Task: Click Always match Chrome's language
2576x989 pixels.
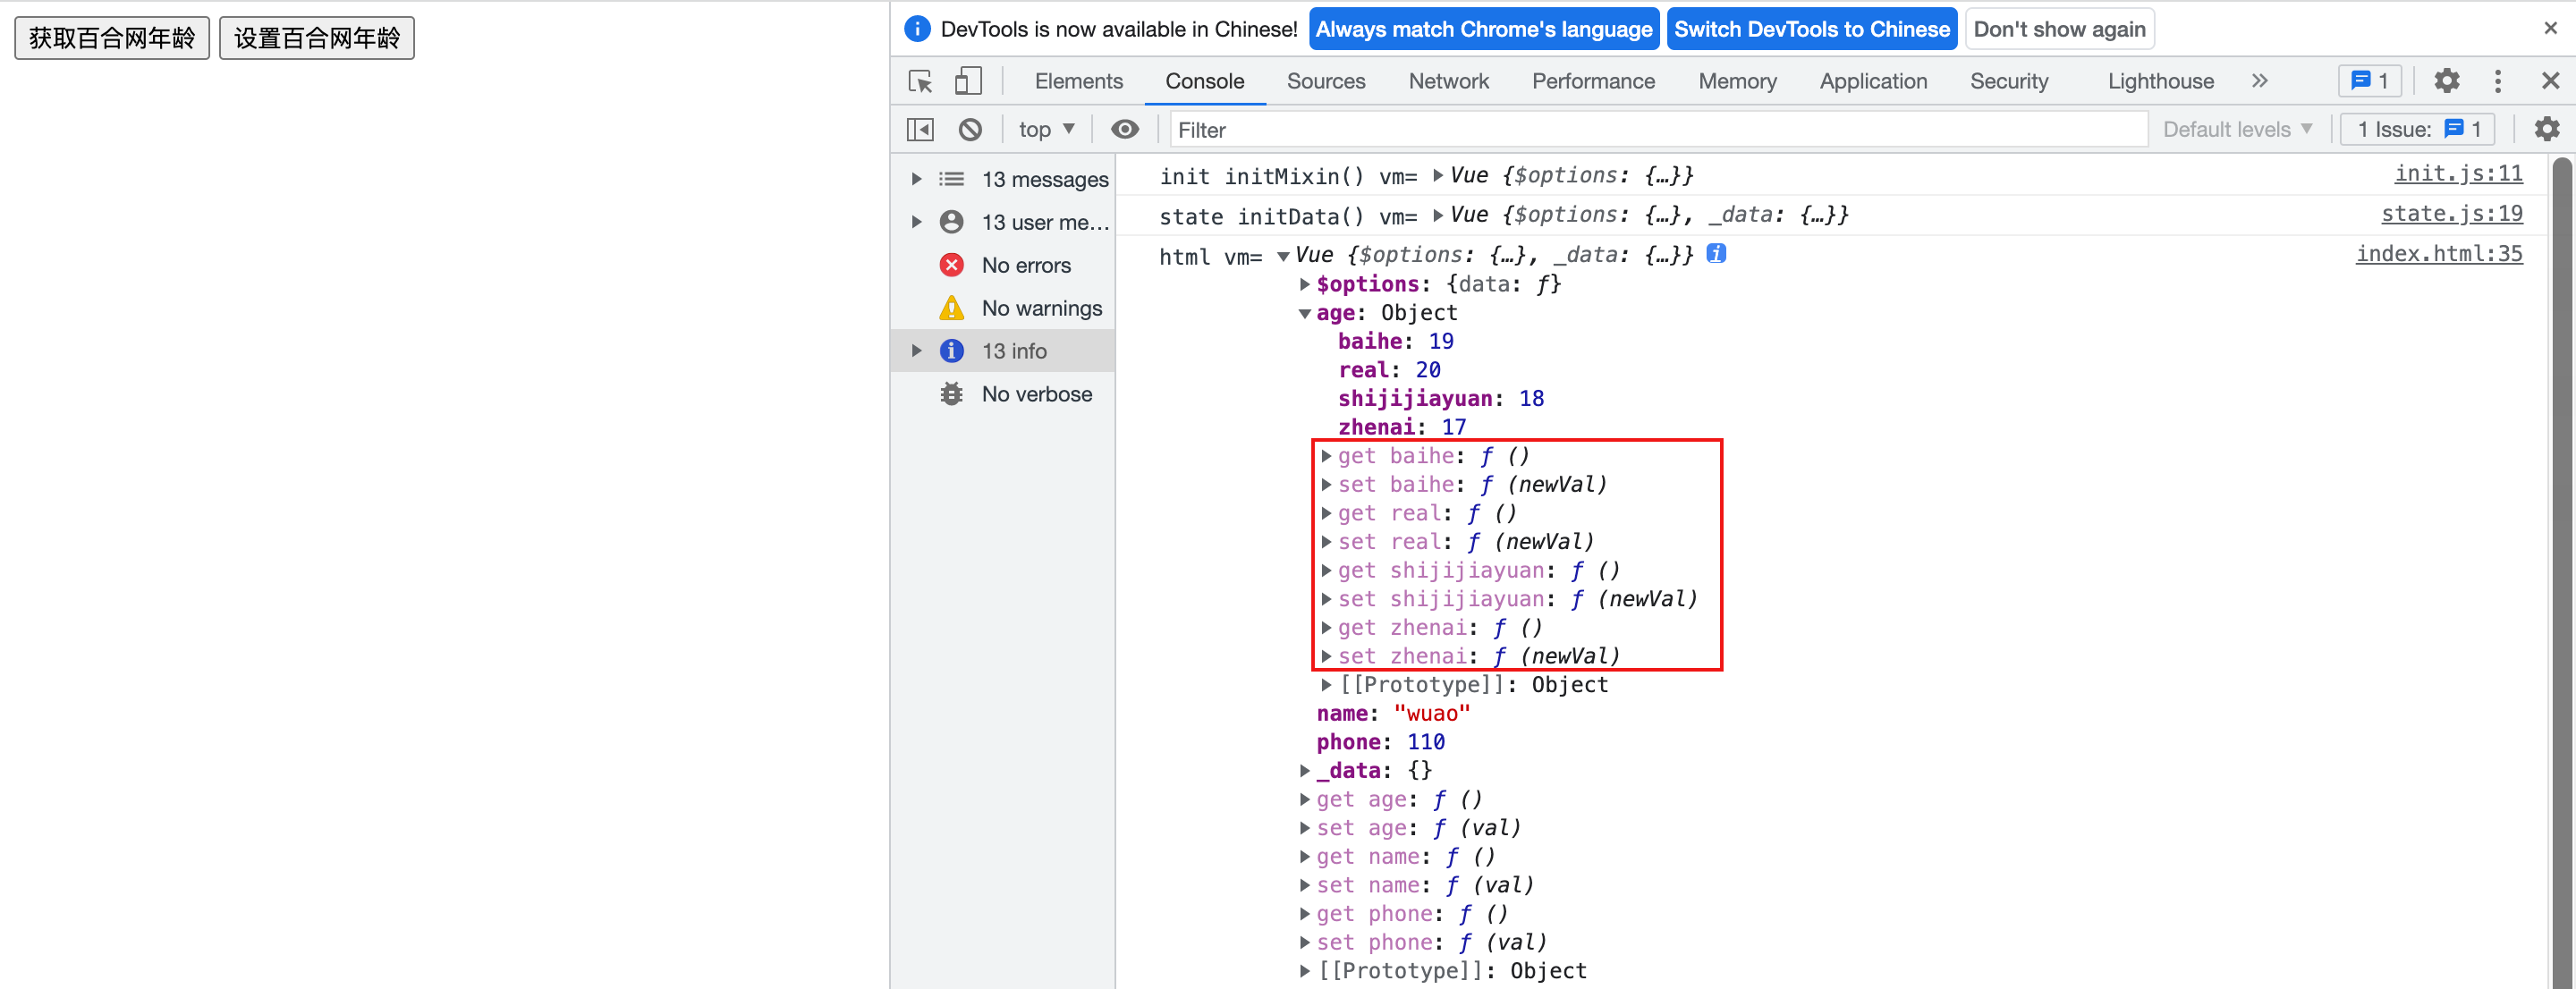Action: point(1483,29)
